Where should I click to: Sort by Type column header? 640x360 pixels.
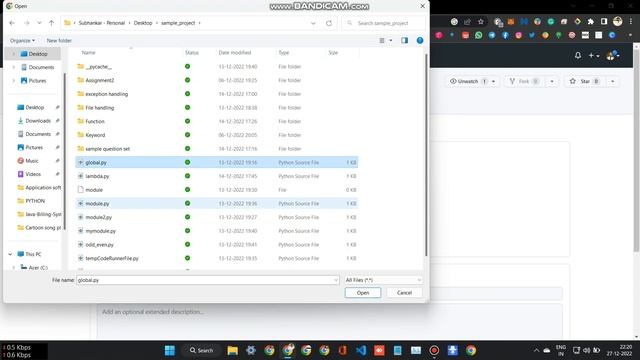pyautogui.click(x=284, y=53)
